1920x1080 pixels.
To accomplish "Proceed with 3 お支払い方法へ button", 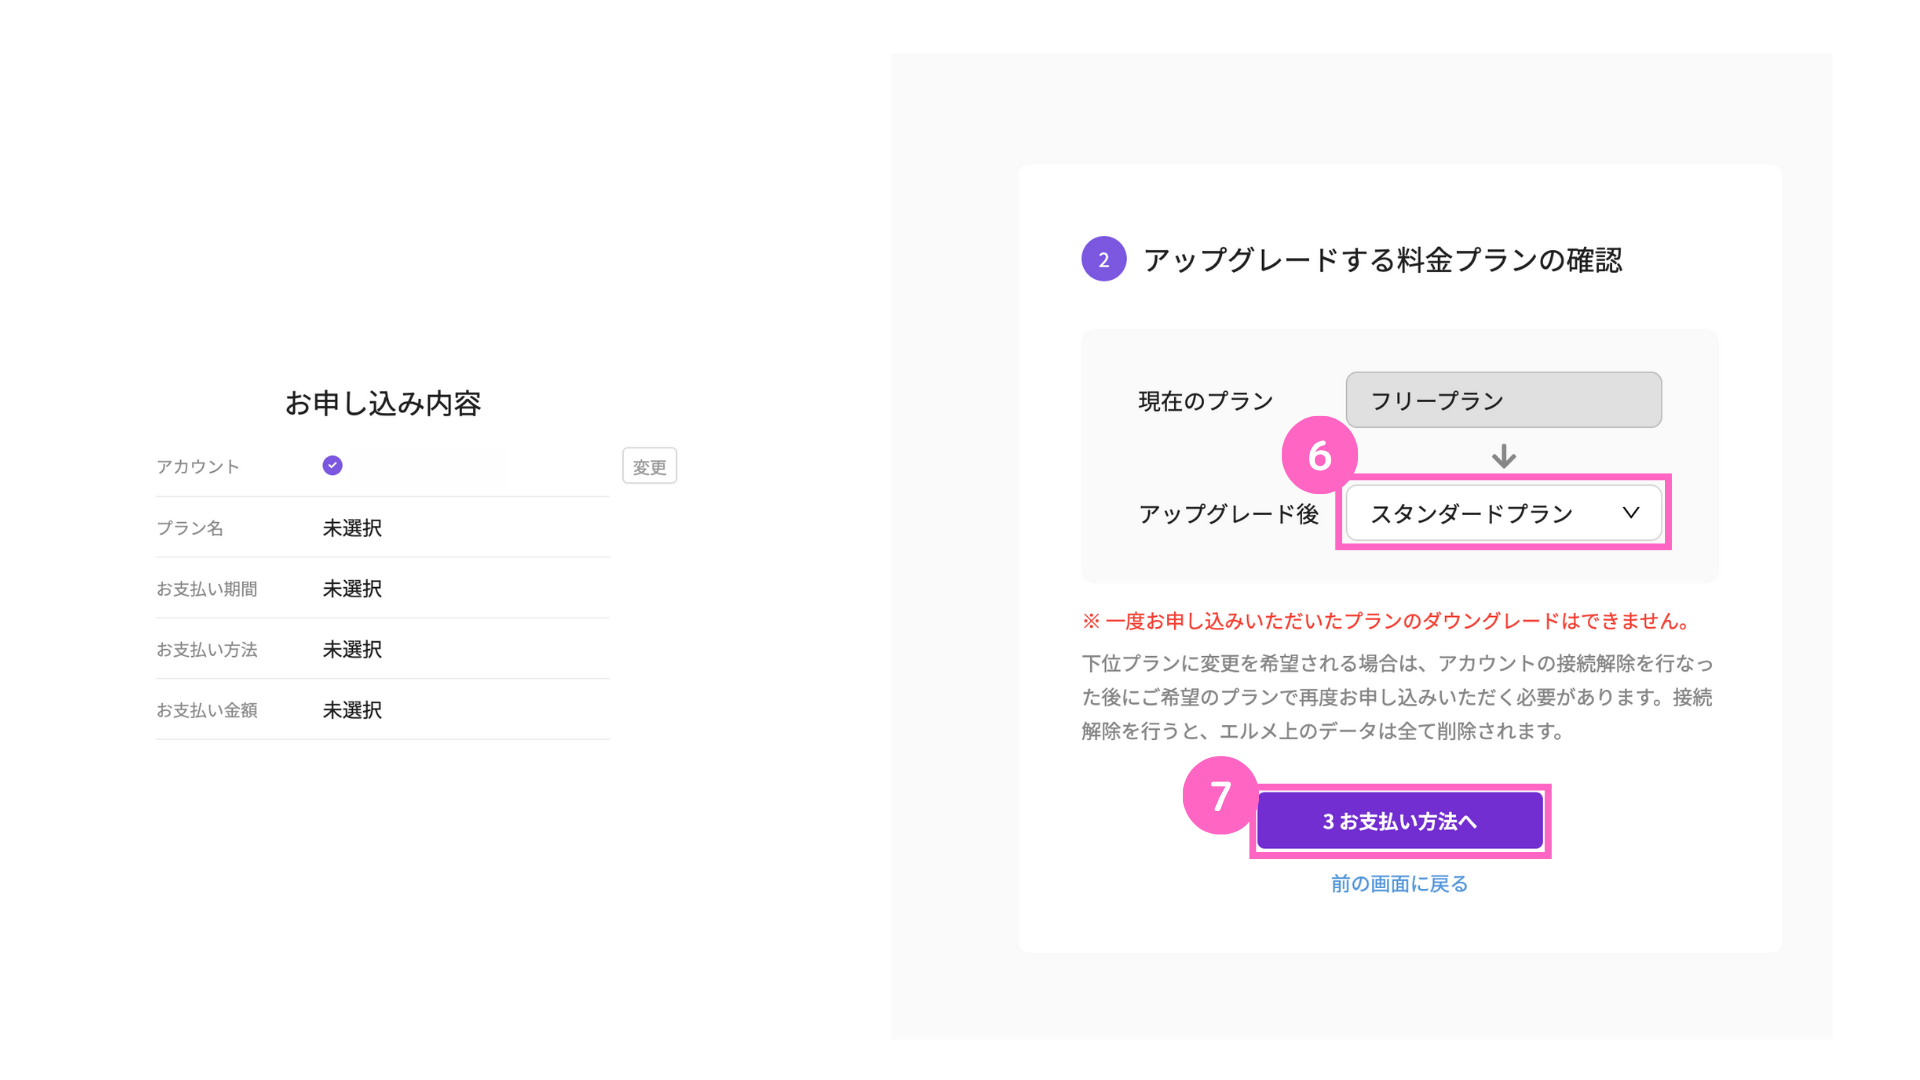I will [x=1399, y=821].
